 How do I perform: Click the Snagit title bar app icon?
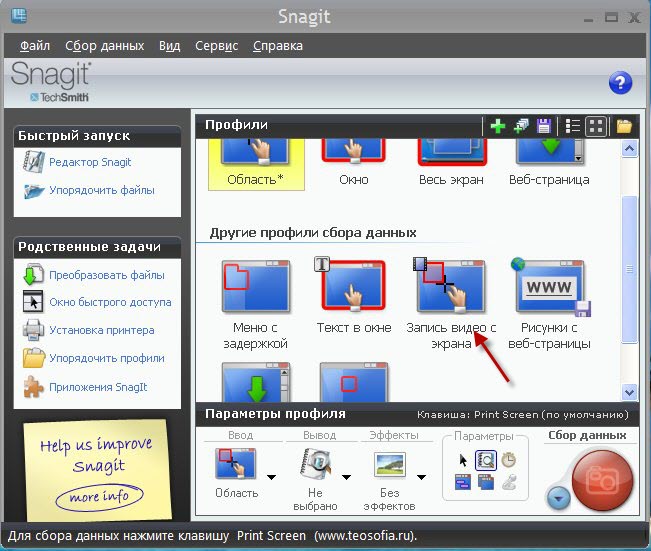coord(19,16)
